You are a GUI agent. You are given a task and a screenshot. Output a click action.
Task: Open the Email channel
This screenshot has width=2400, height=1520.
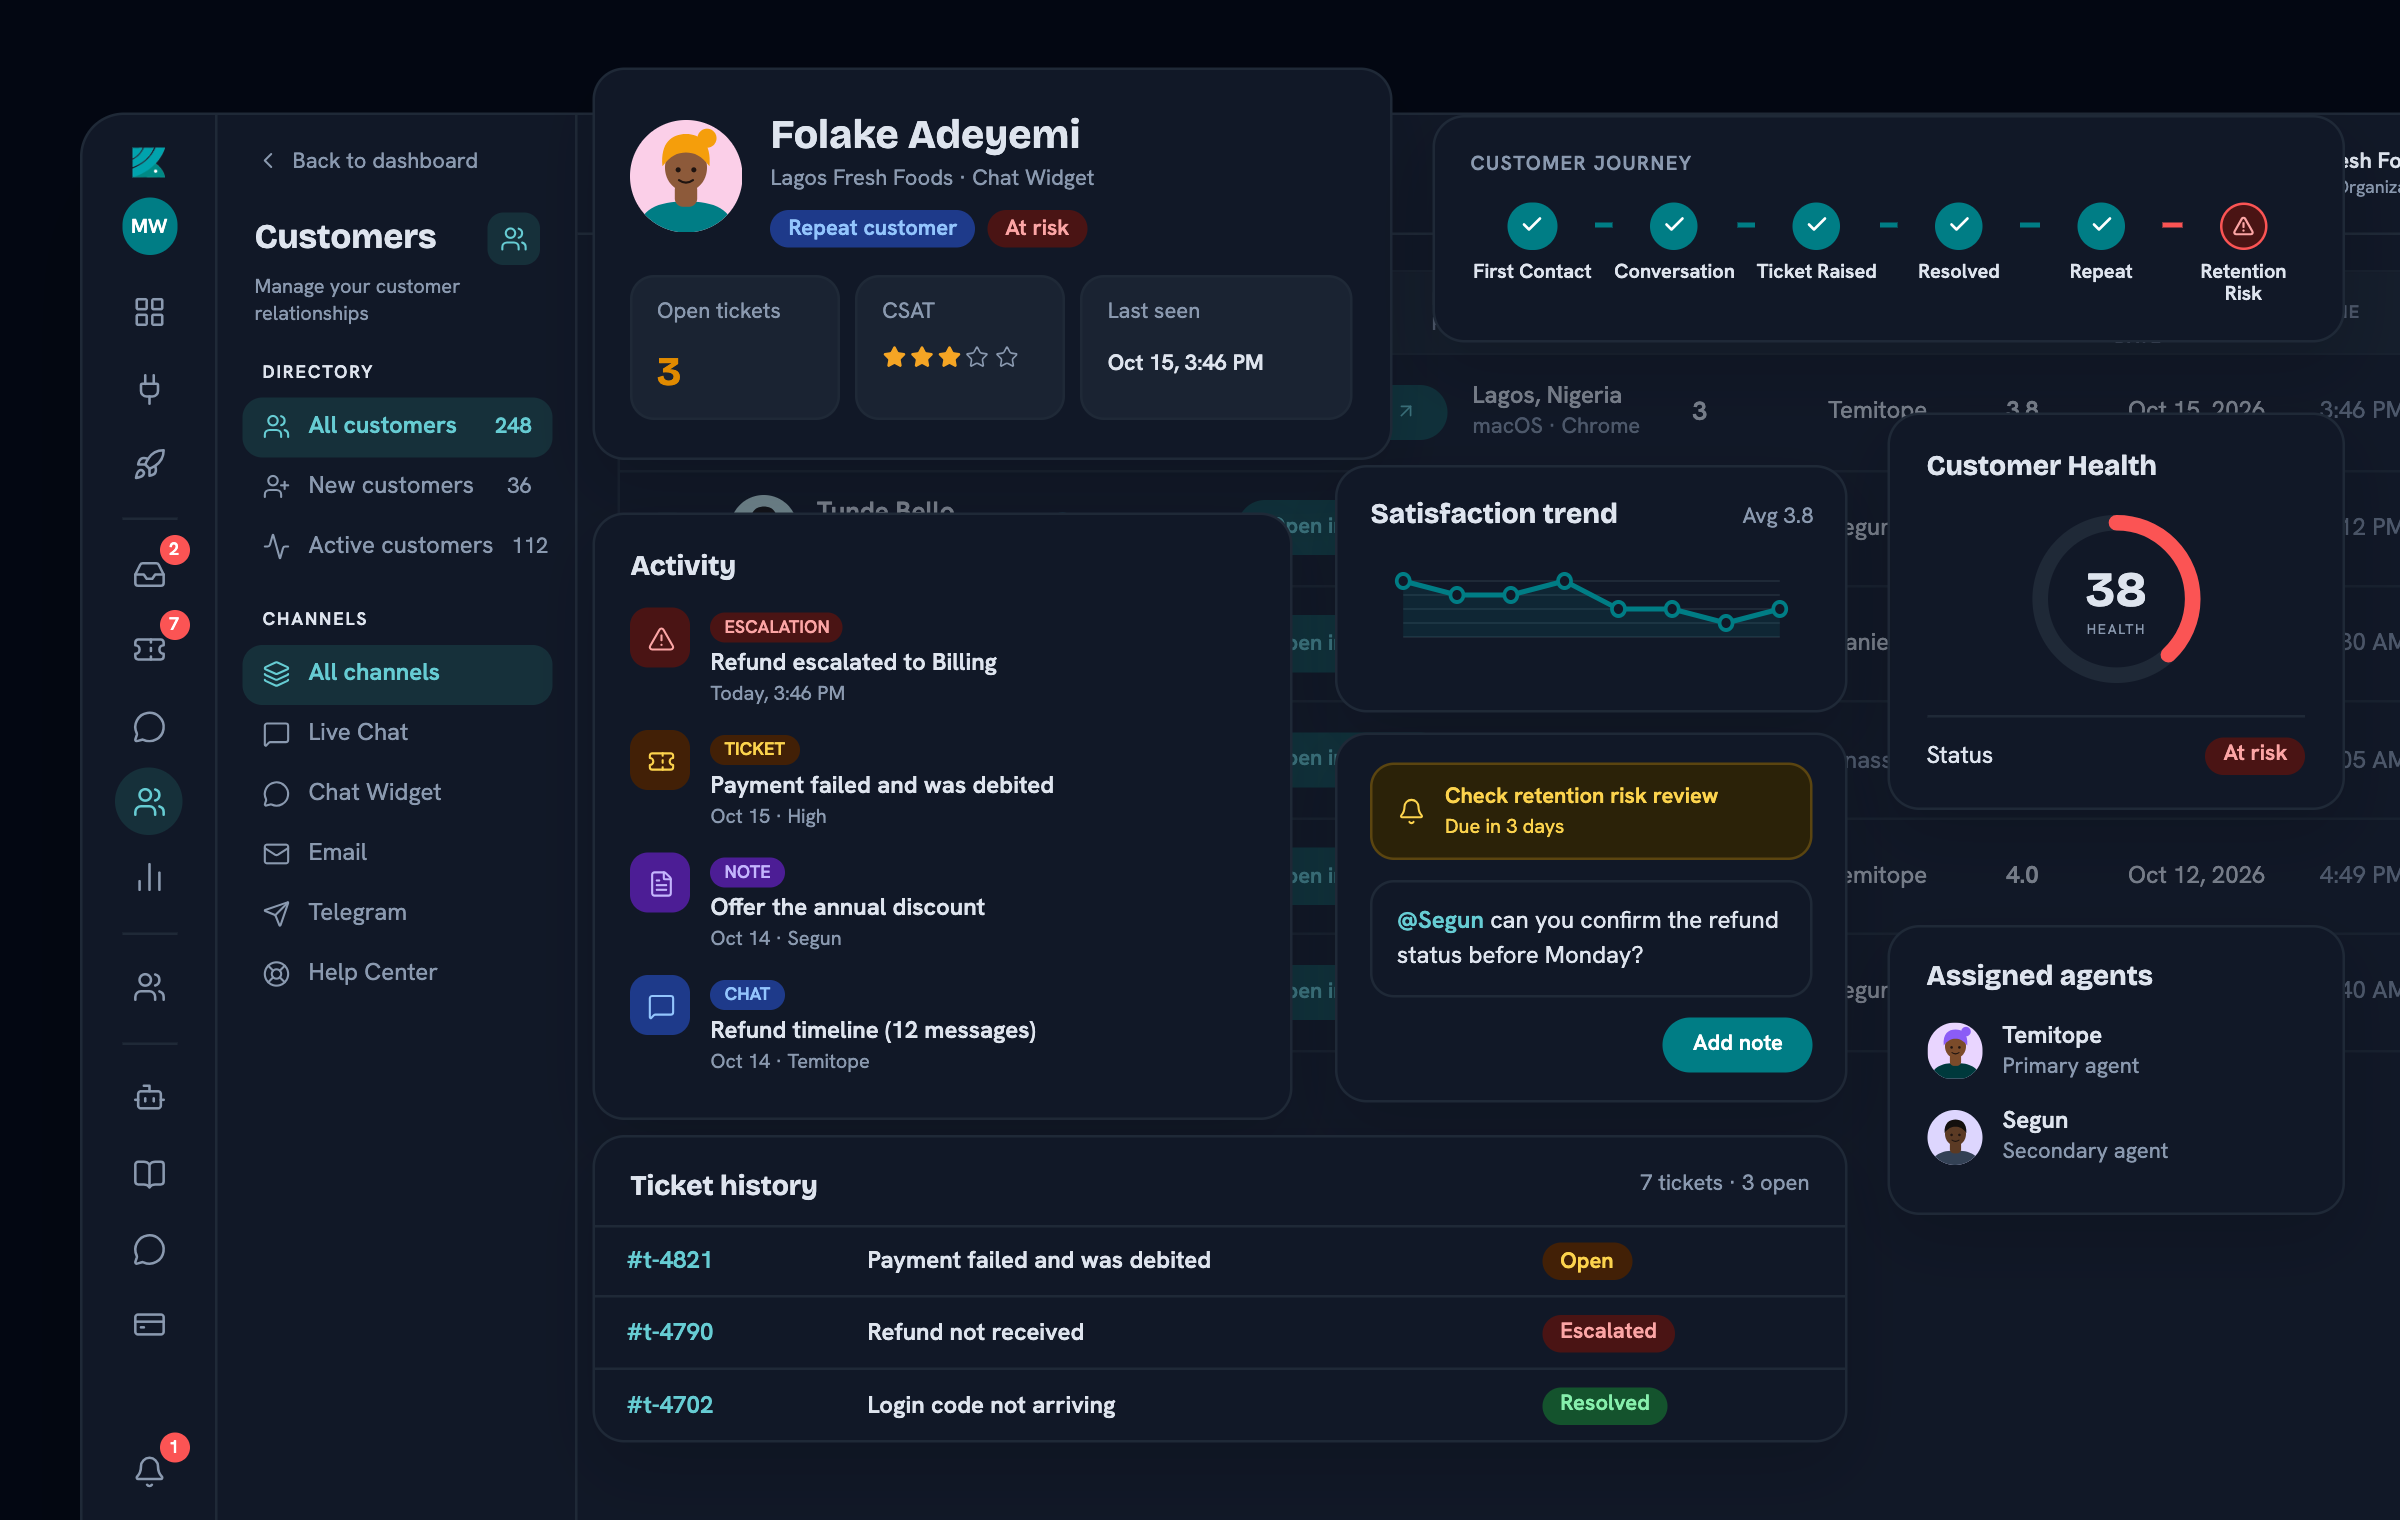click(x=397, y=853)
